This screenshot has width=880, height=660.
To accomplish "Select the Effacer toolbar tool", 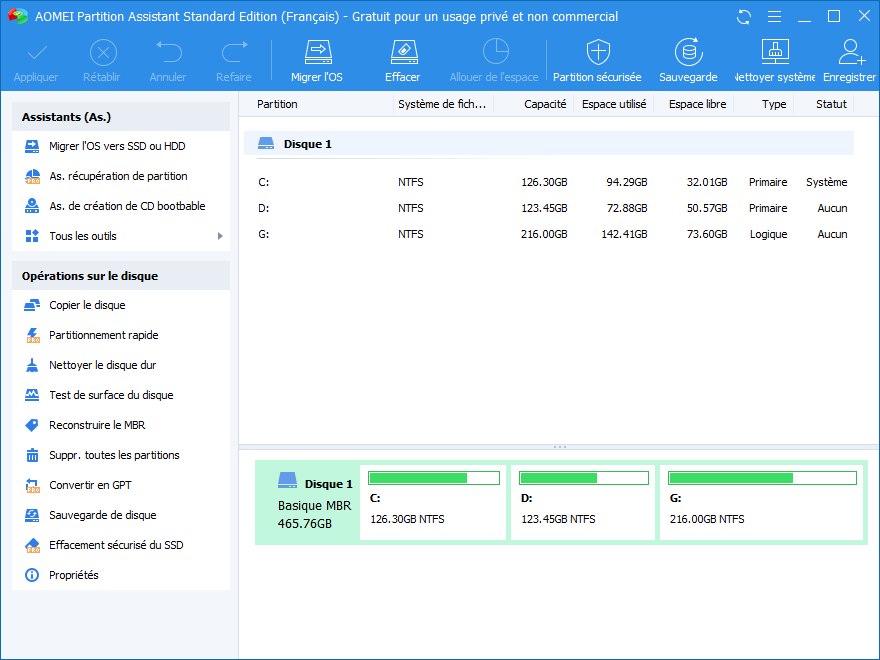I will (x=402, y=60).
